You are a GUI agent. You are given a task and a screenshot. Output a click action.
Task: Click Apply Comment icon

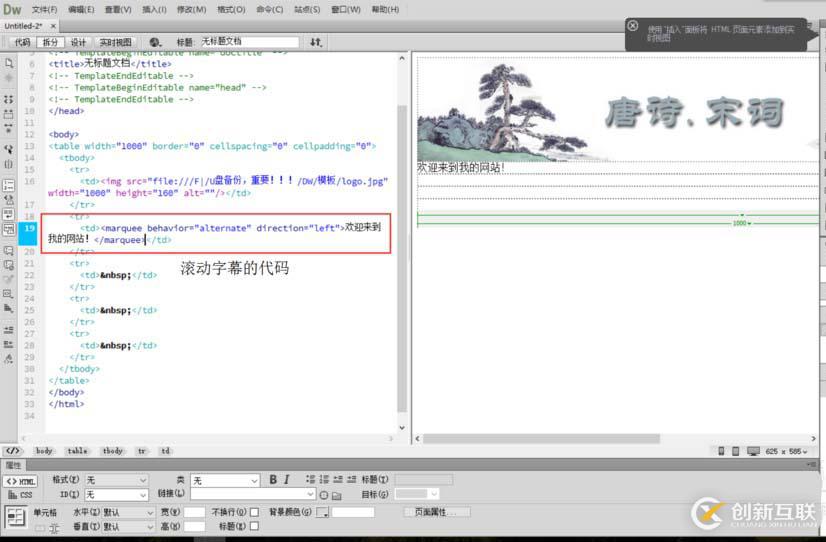(9, 251)
